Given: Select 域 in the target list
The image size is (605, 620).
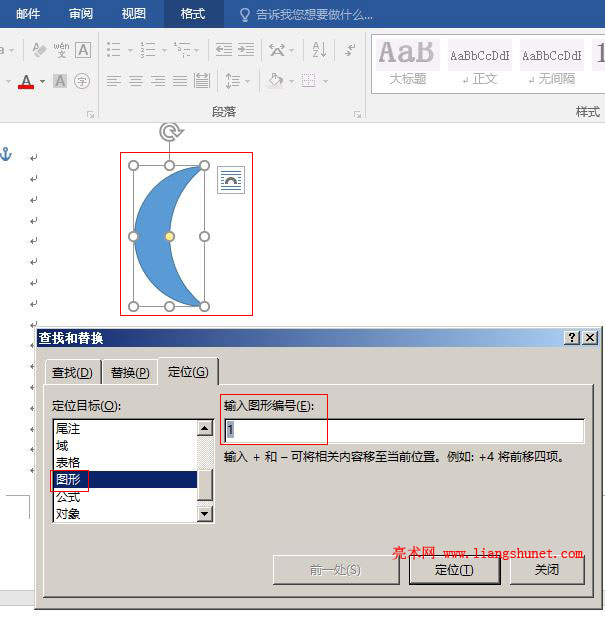Looking at the screenshot, I should click(125, 446).
